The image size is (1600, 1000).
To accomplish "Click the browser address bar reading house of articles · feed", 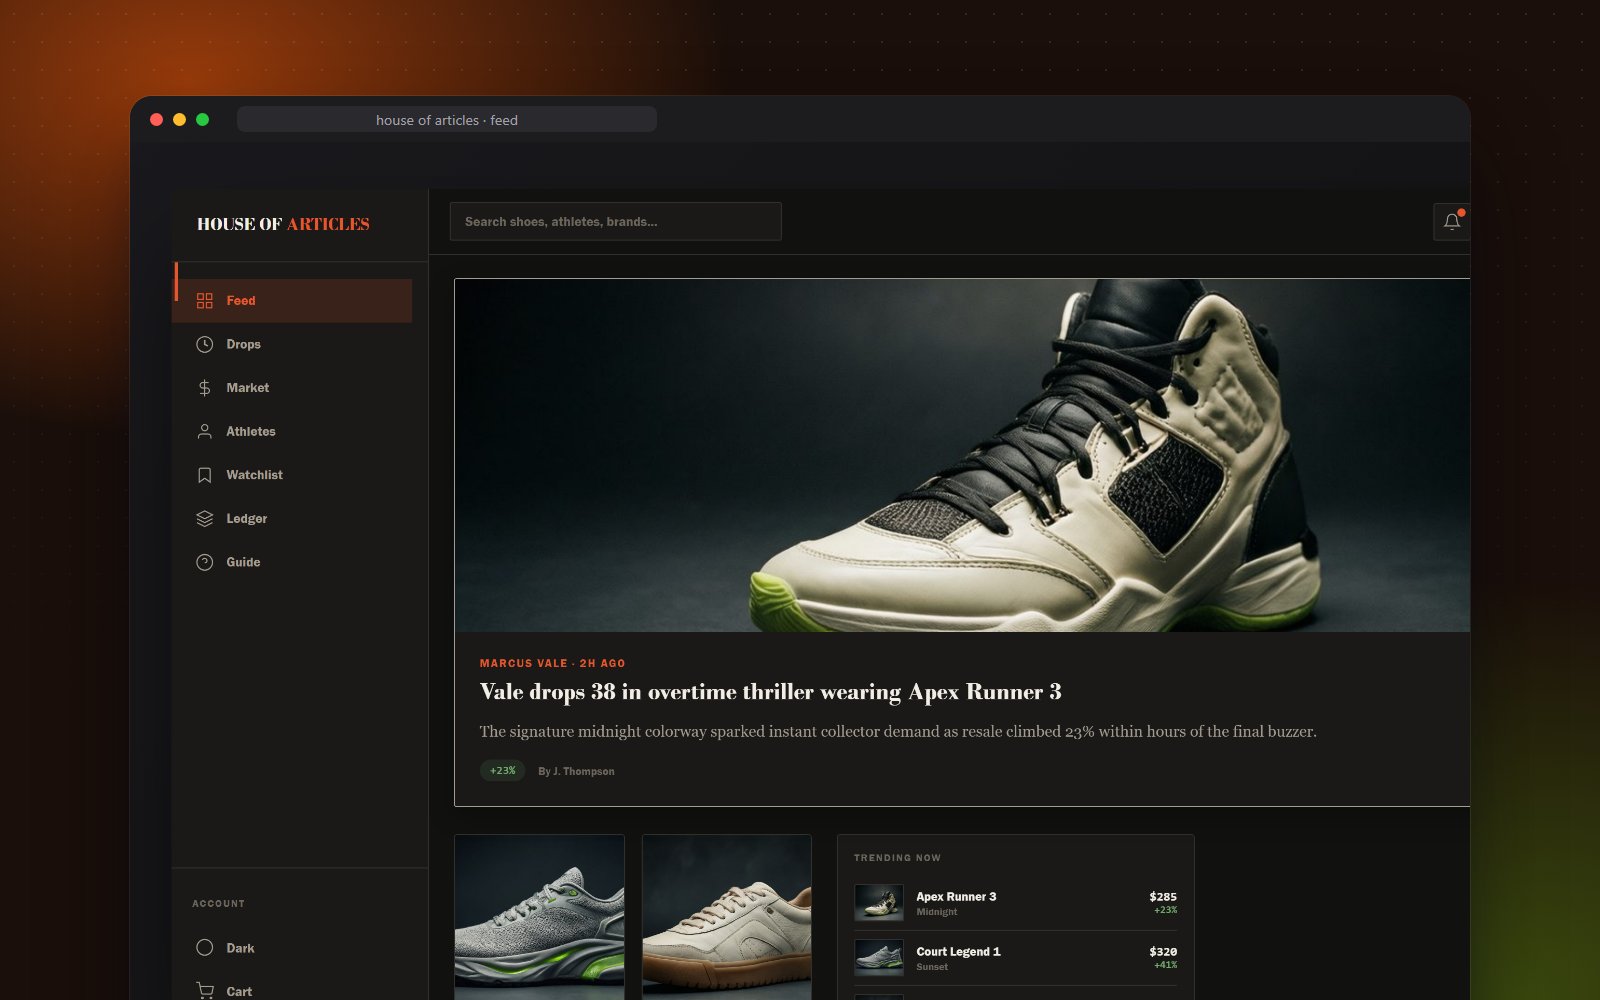I will [447, 120].
